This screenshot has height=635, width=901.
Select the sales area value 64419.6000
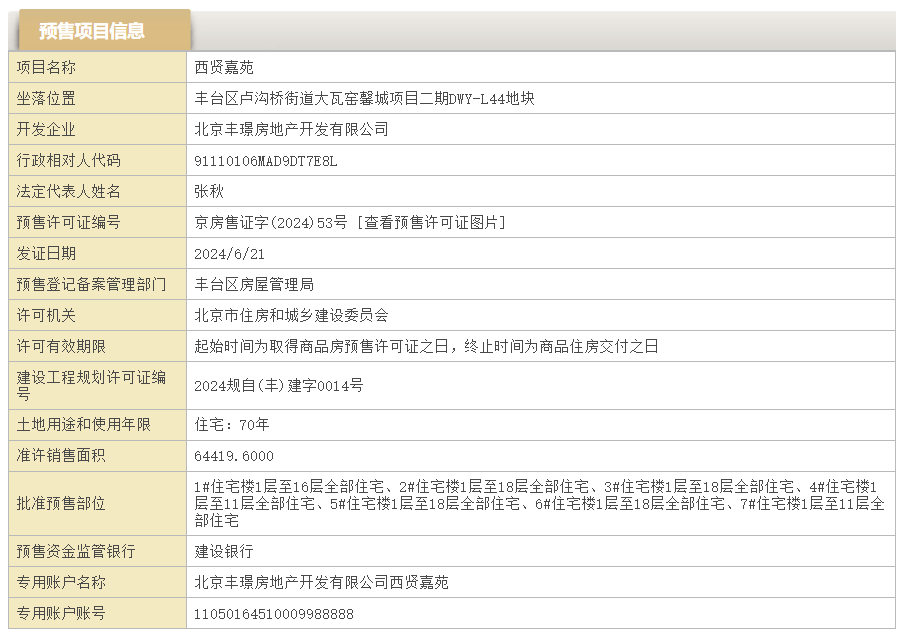click(x=234, y=456)
